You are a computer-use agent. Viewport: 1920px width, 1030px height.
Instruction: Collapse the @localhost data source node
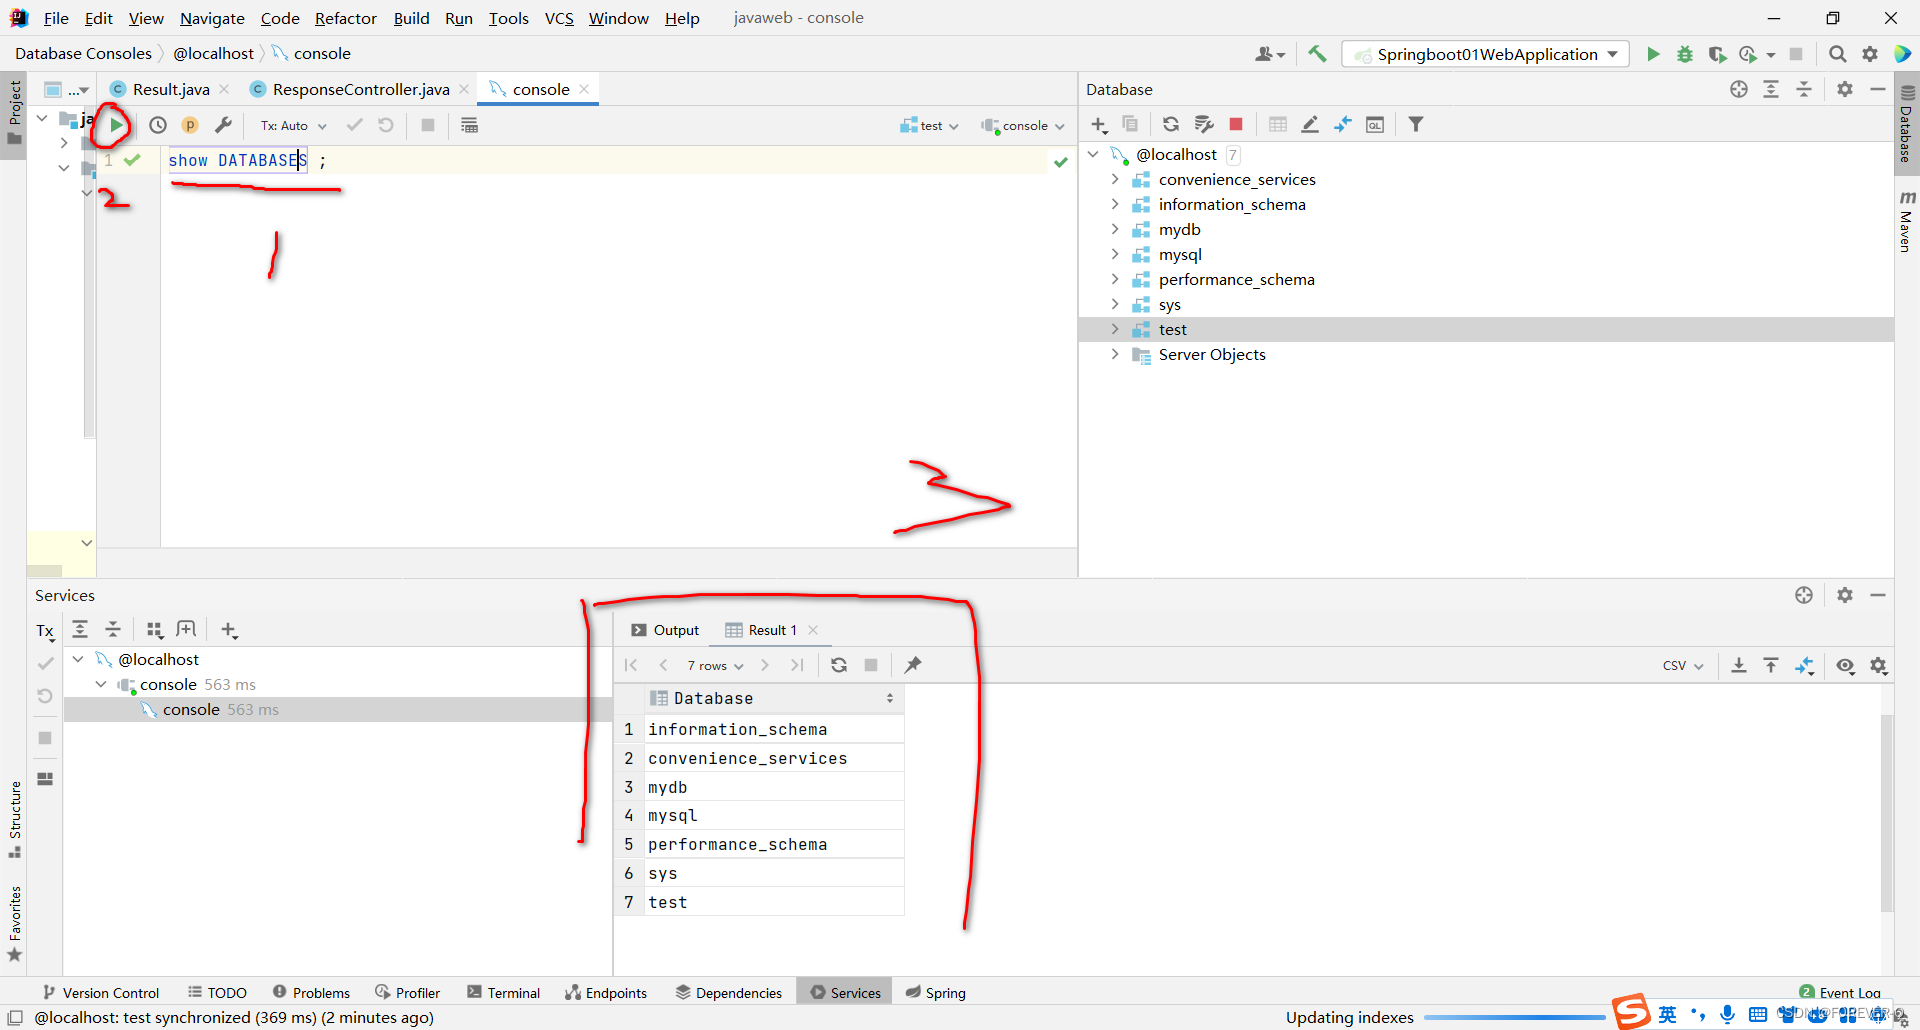(1093, 154)
